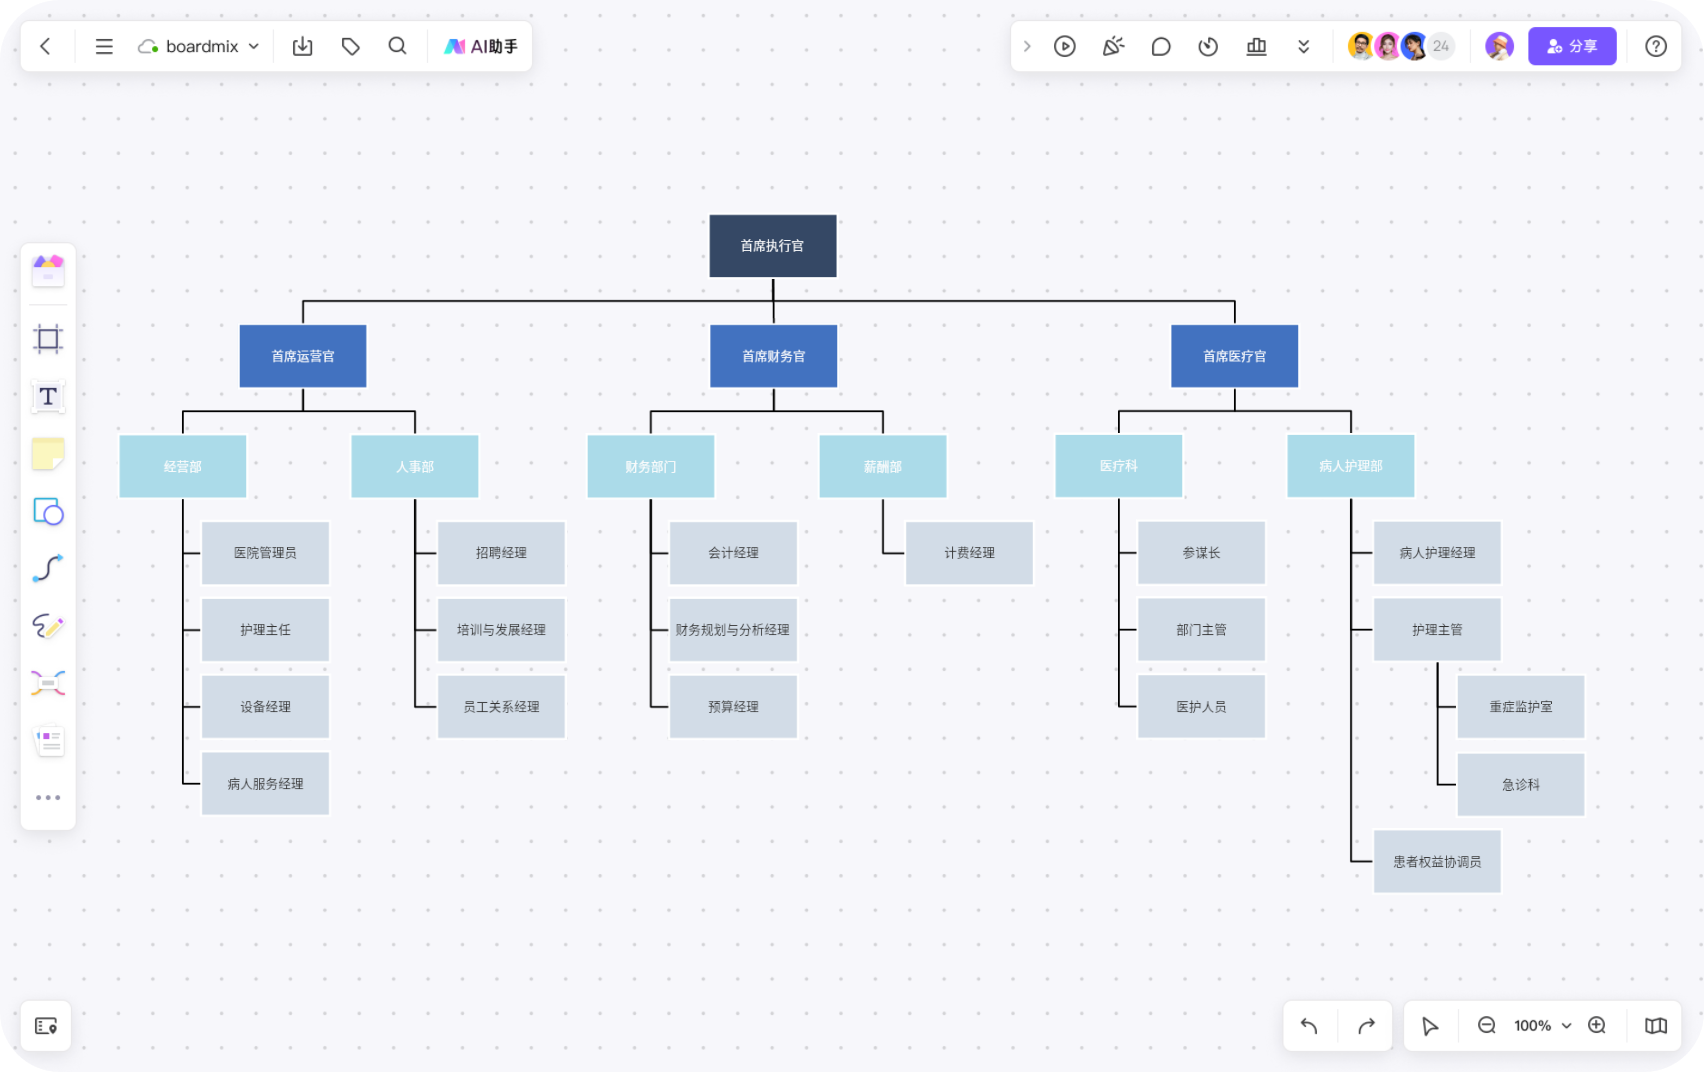Expand more tools double chevron
Viewport: 1704px width, 1072px height.
tap(1303, 46)
